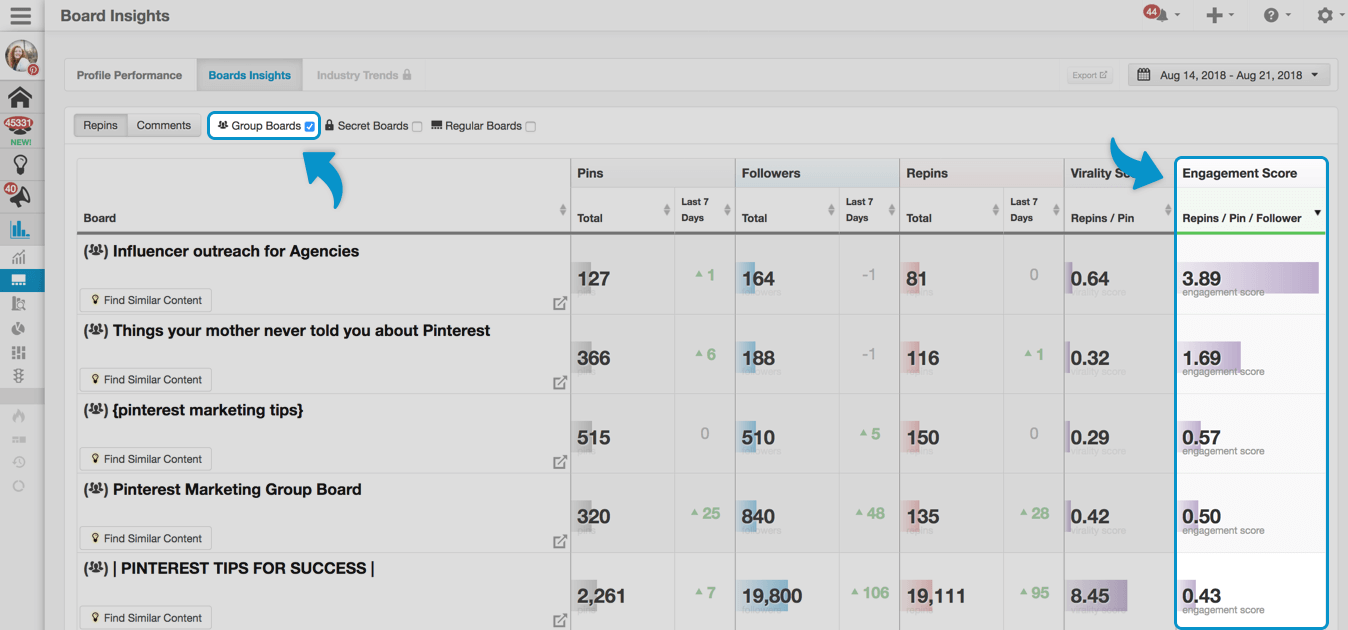Click the megaphone icon in sidebar
Screen dimensions: 1348x630
[x=20, y=197]
